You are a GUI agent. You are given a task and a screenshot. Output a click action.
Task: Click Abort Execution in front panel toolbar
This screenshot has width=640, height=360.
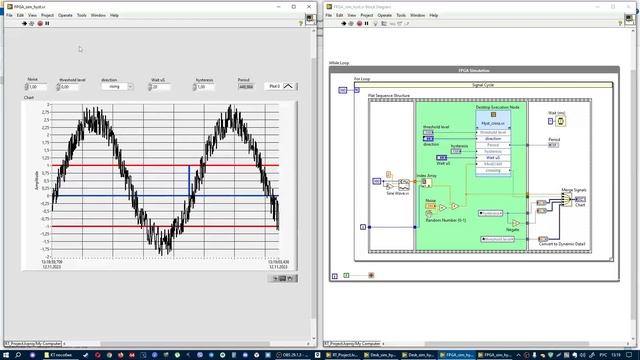pyautogui.click(x=40, y=24)
